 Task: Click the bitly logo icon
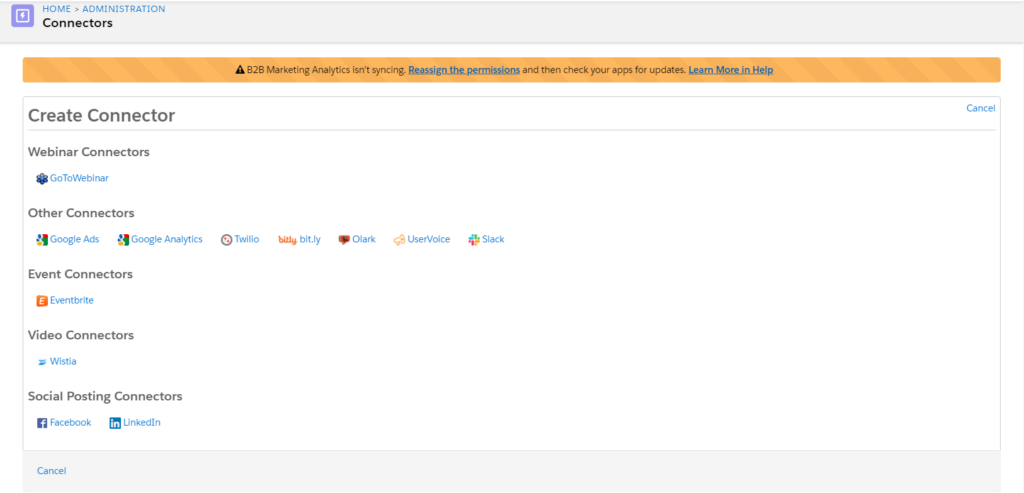(x=287, y=240)
